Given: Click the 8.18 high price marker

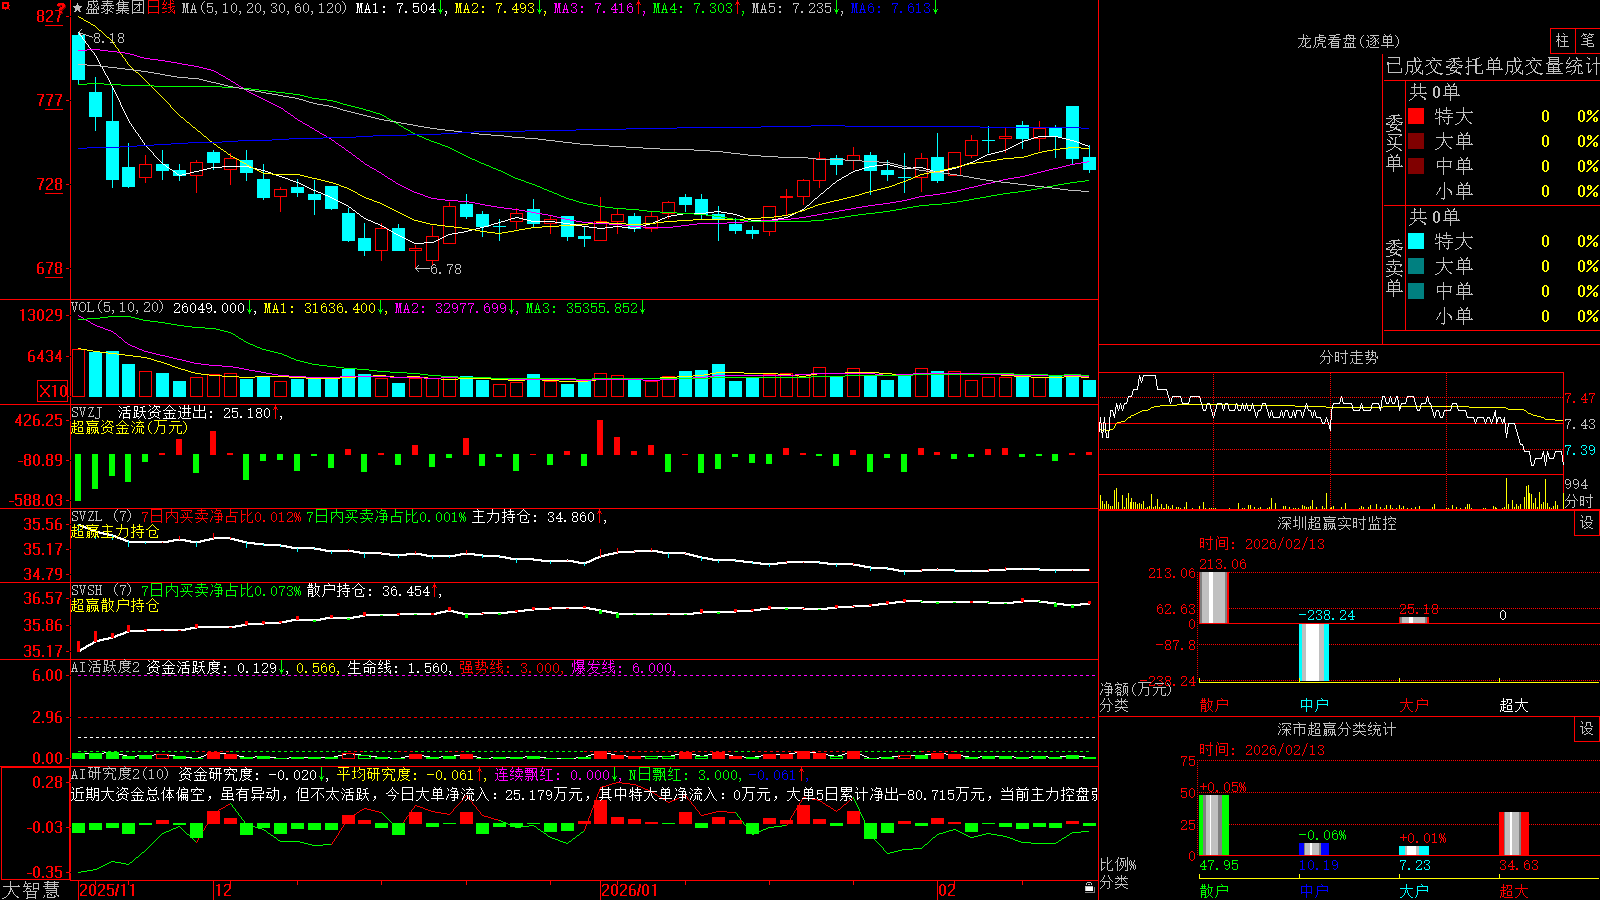Looking at the screenshot, I should [108, 38].
